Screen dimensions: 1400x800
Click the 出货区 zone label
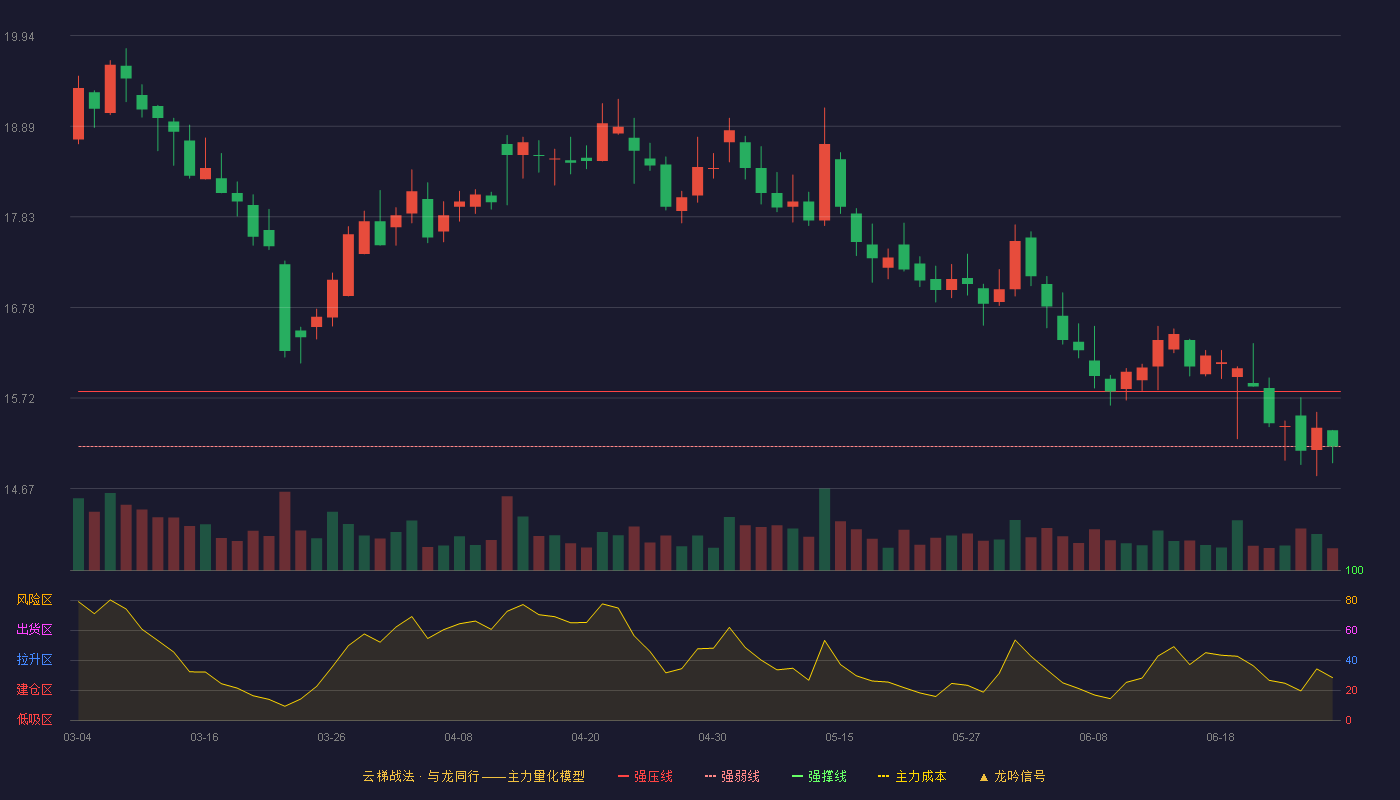tap(34, 630)
